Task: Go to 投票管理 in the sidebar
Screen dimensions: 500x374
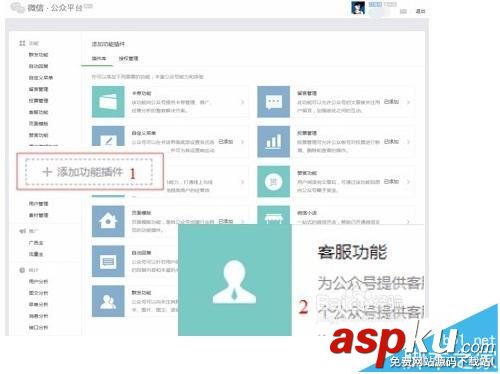Action: point(38,101)
